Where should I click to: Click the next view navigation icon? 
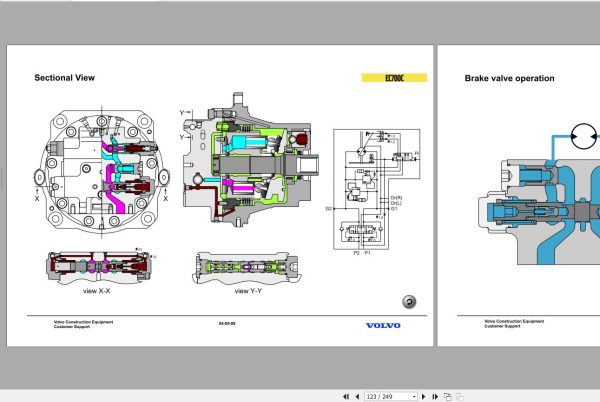tap(447, 397)
